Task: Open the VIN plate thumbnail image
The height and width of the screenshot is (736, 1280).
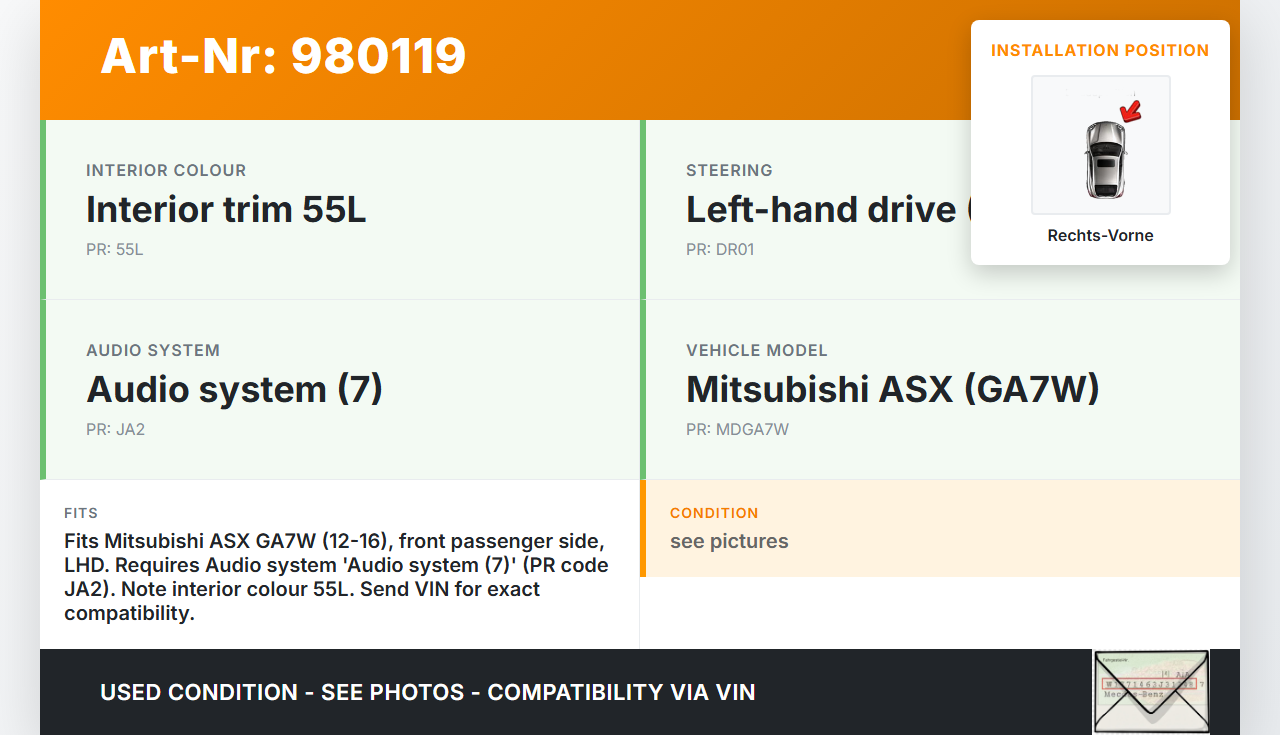Action: pos(1151,692)
